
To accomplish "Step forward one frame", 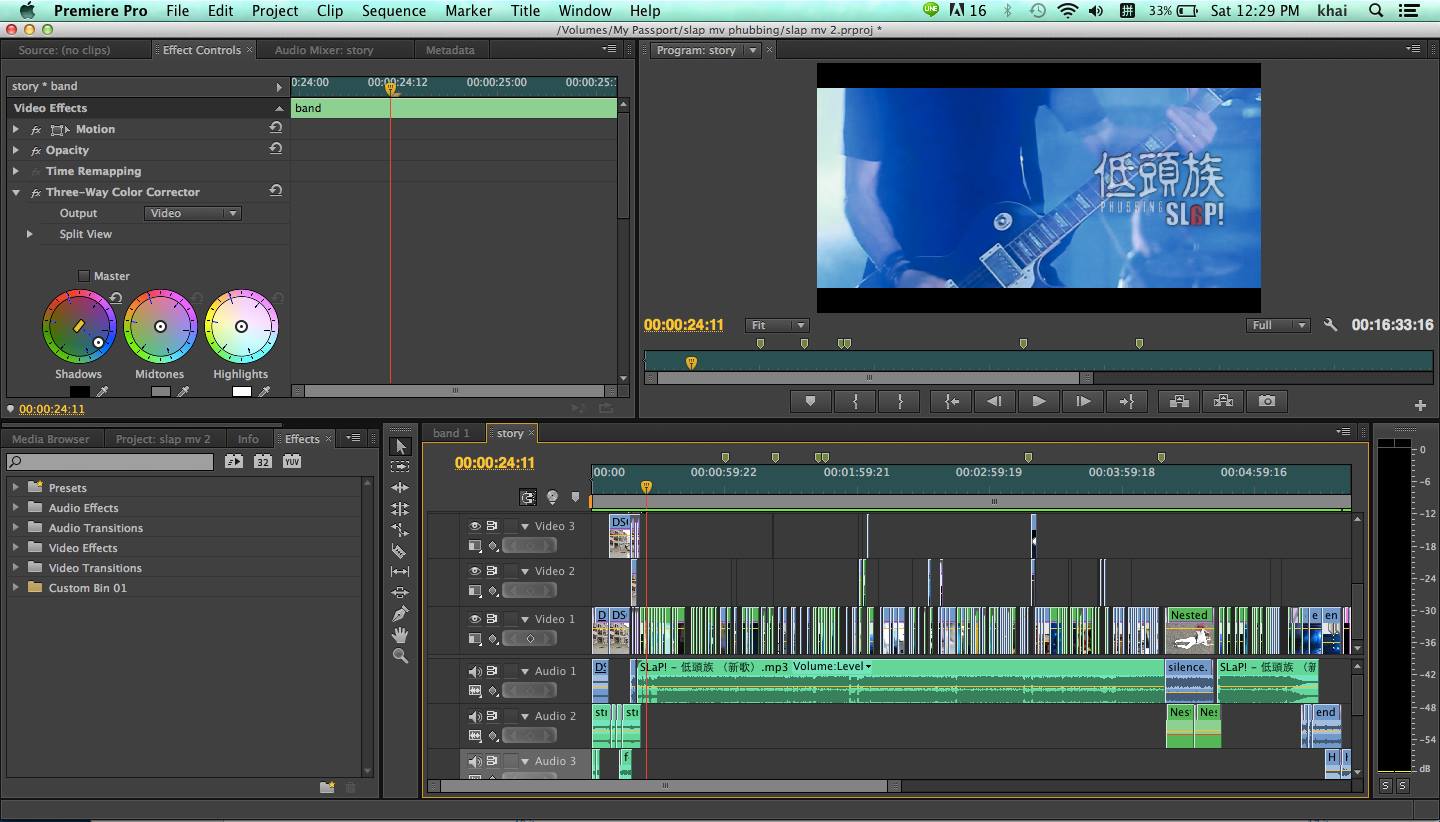I will tap(1082, 401).
